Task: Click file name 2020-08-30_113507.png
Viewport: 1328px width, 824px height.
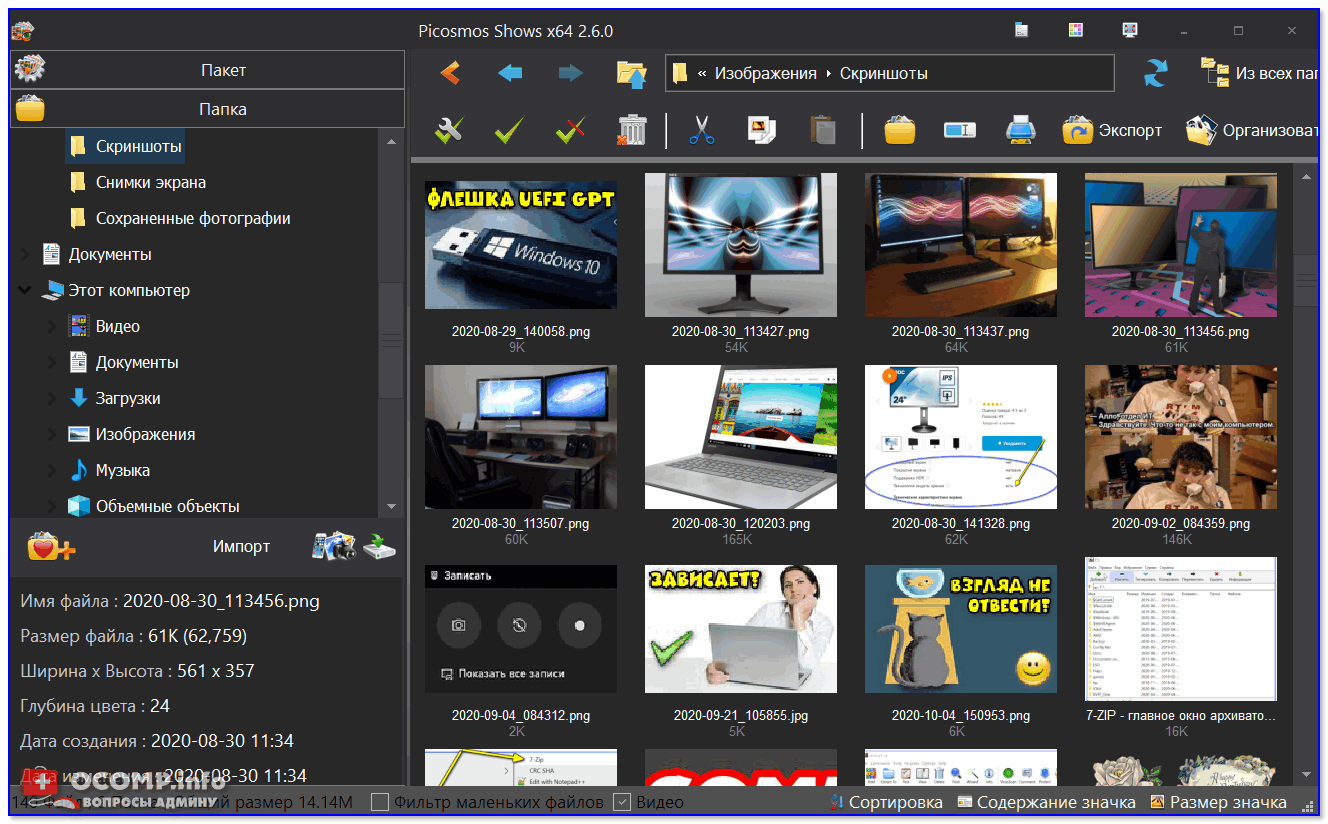Action: pos(520,523)
